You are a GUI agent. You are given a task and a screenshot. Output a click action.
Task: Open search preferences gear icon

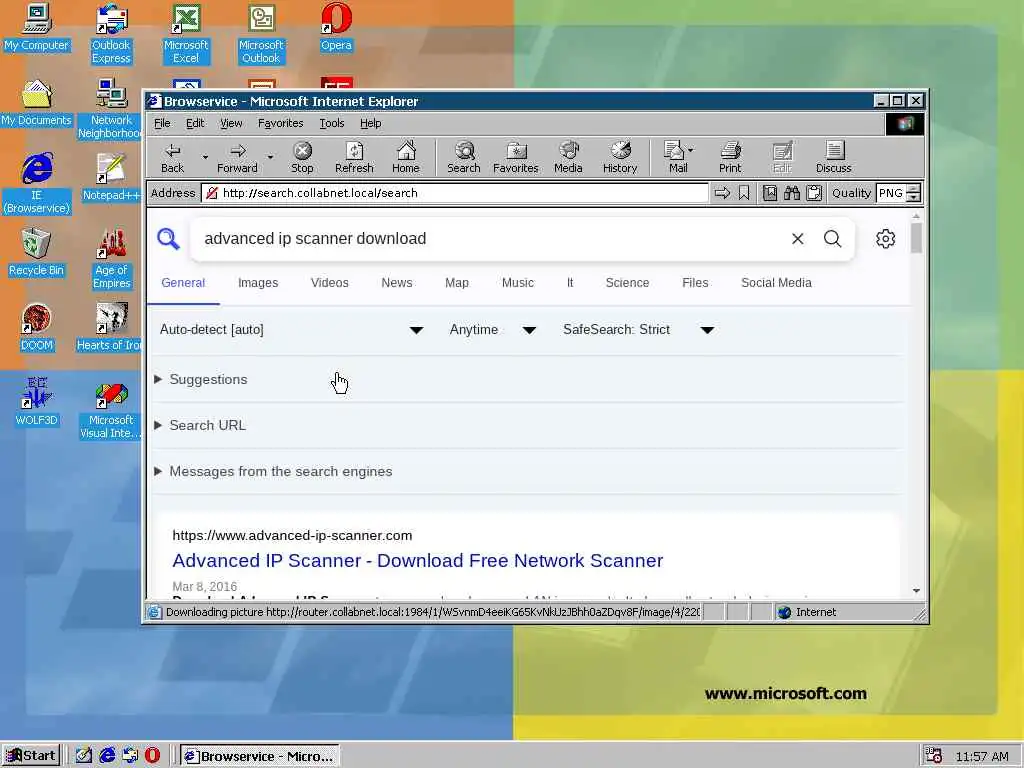[886, 238]
